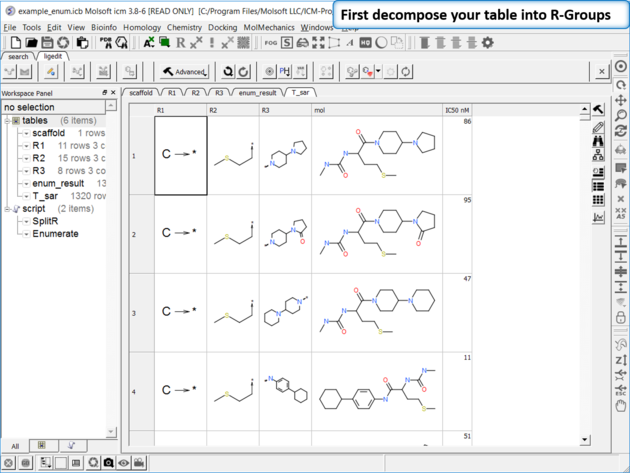
Task: Switch to the enum_result table tab
Action: (x=258, y=92)
